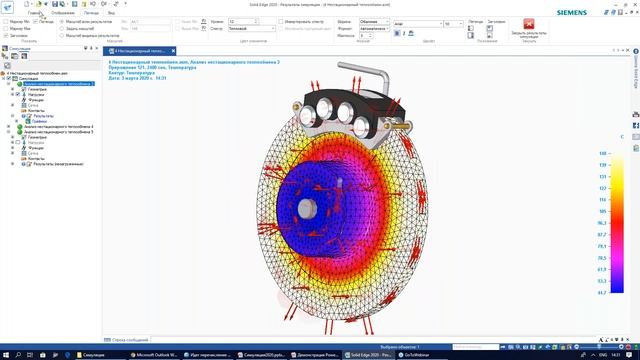Click the Close simulation results red X button
This screenshot has width=640, height=360.
[x=529, y=24]
